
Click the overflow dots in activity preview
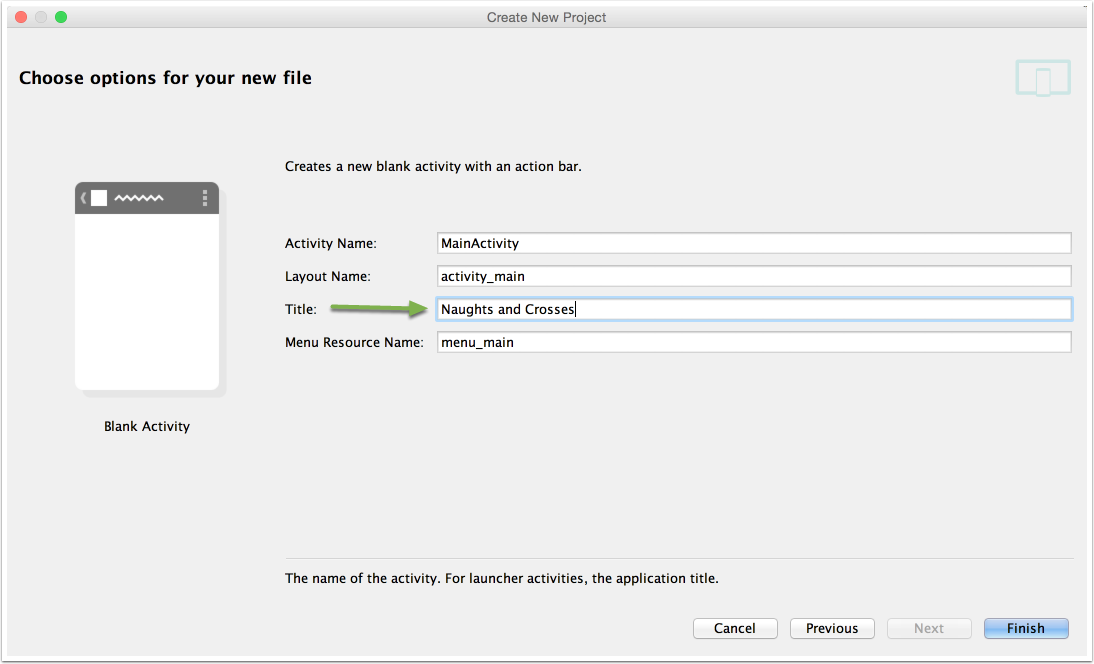[205, 198]
